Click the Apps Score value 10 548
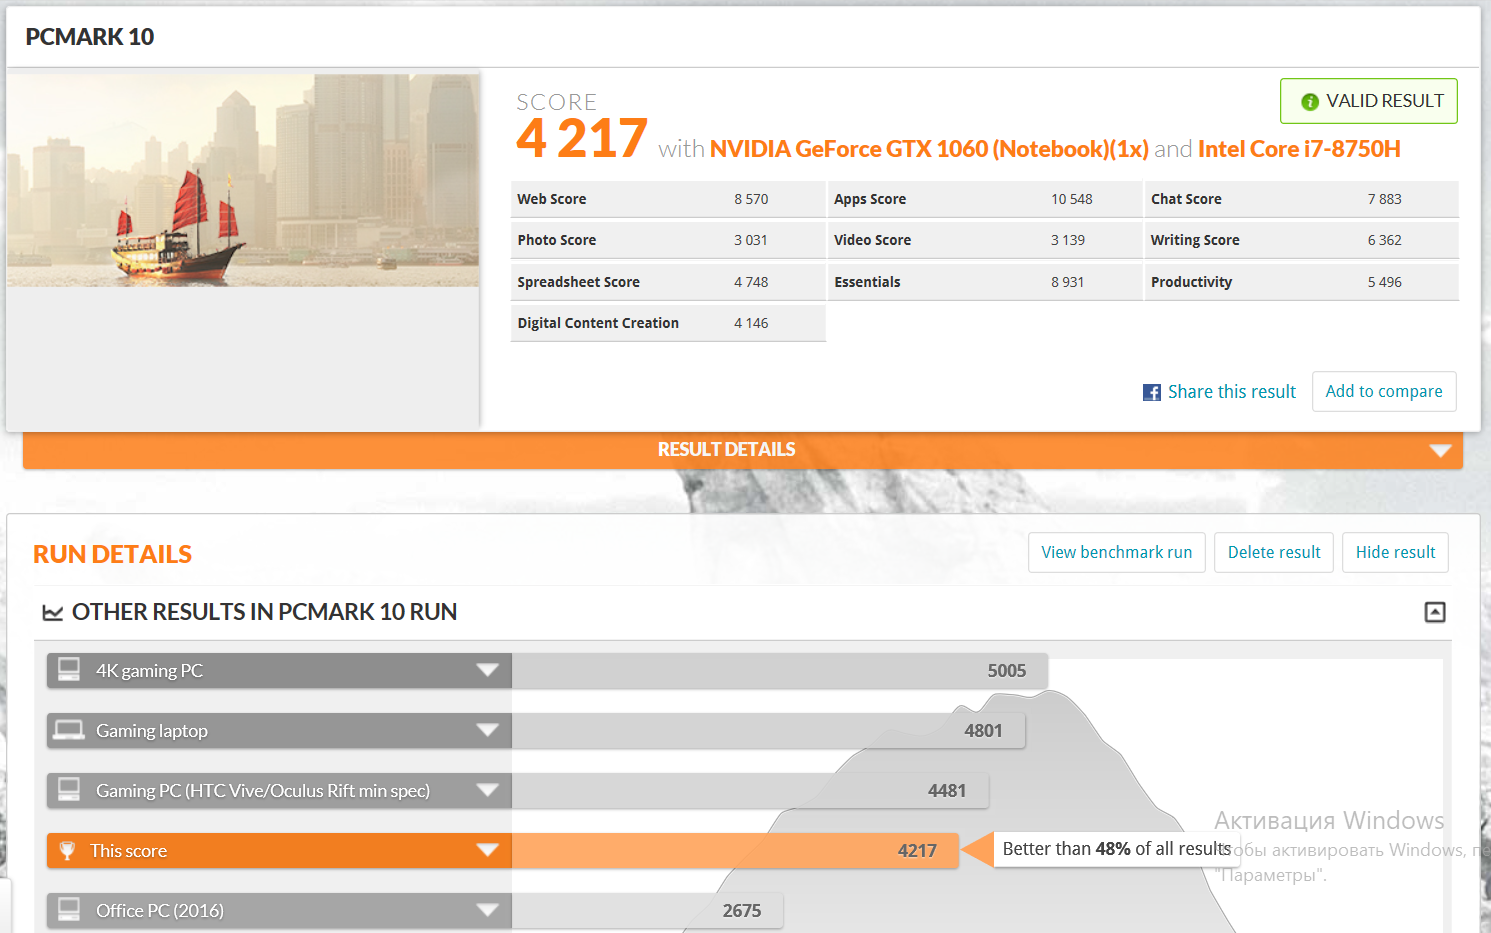This screenshot has width=1491, height=933. 1071,199
